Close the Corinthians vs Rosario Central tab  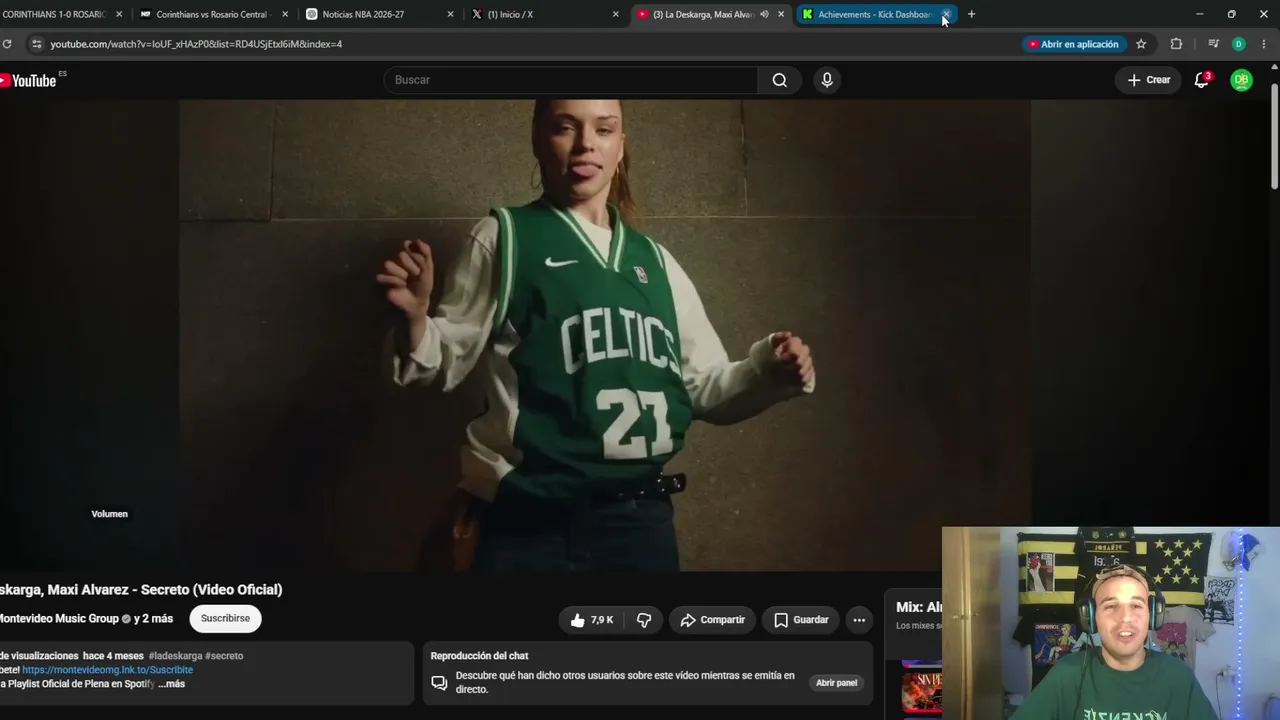click(x=285, y=14)
